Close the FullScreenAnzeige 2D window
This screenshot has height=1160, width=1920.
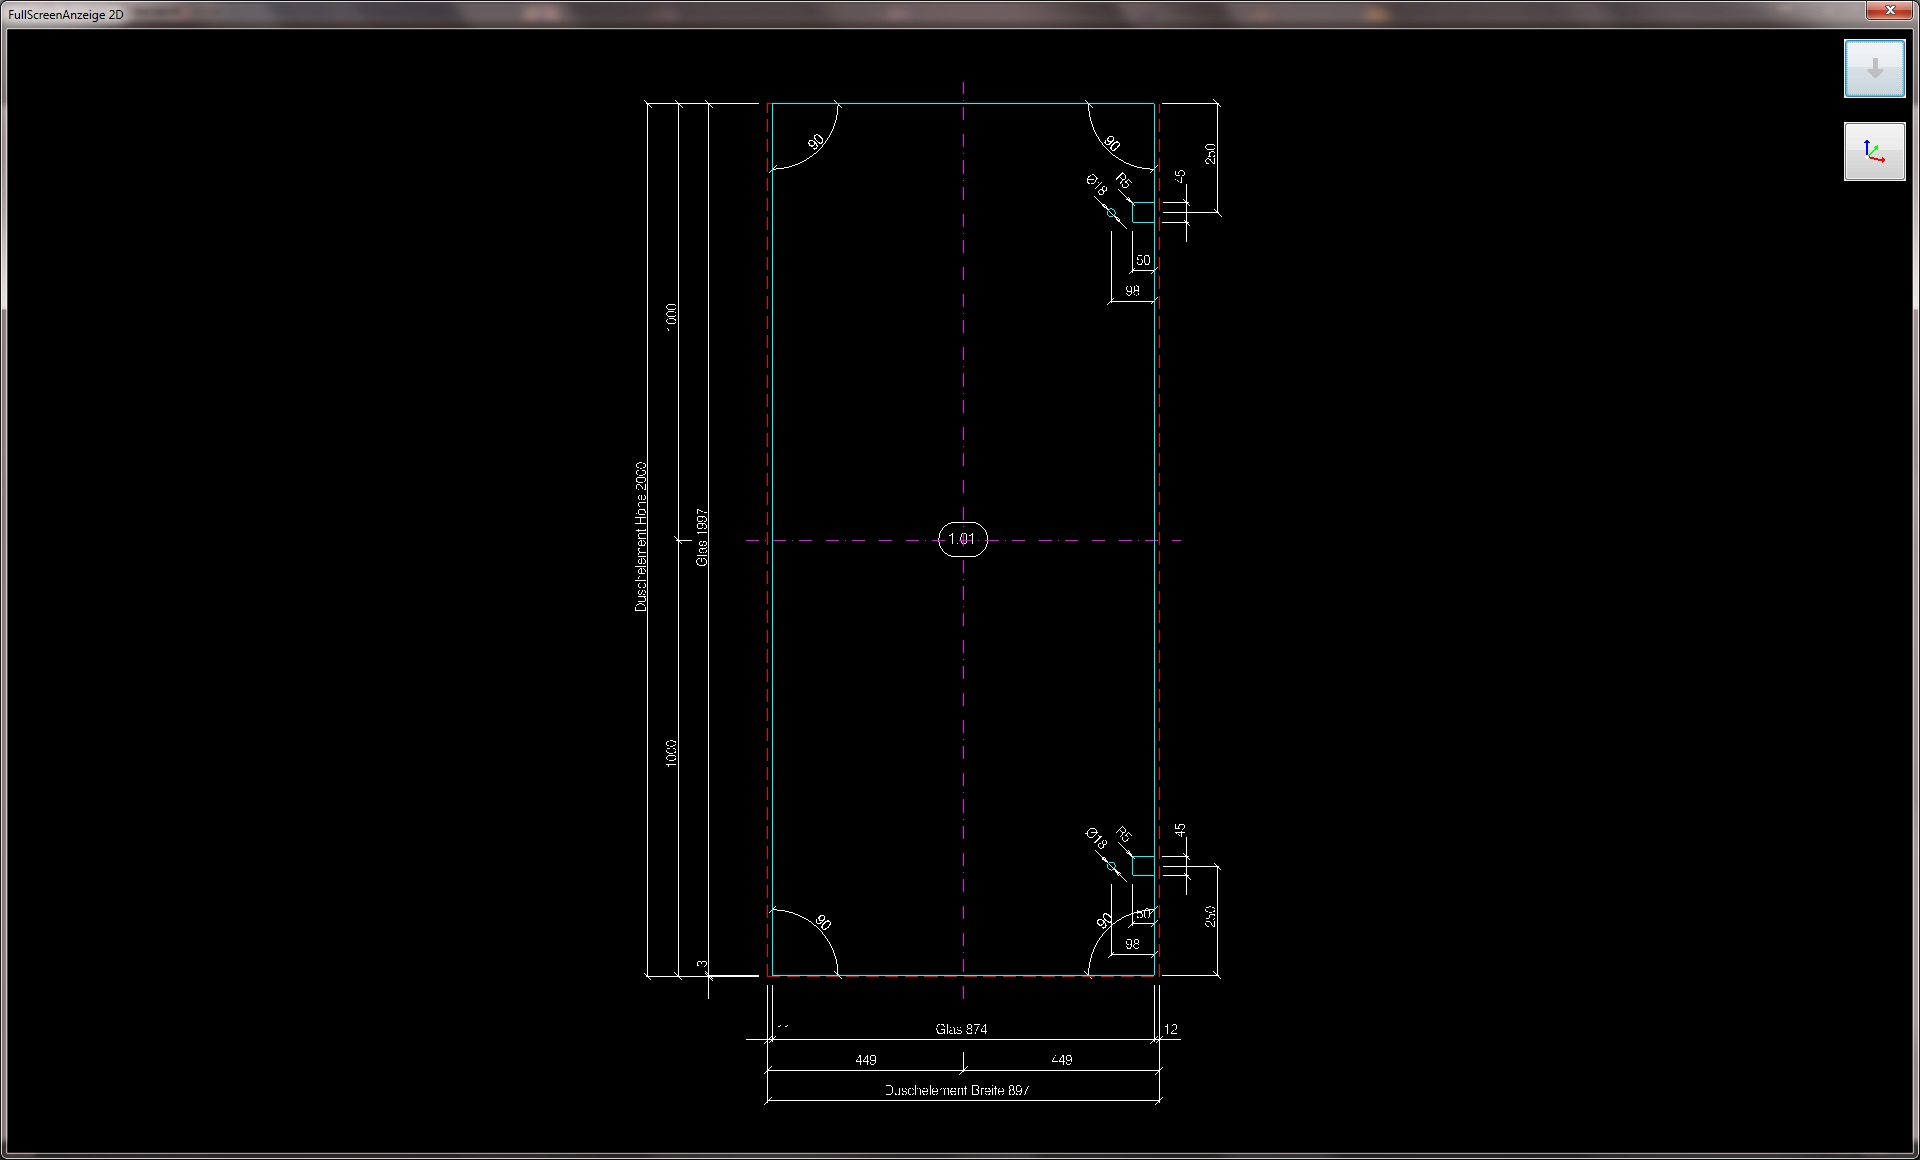click(1889, 10)
